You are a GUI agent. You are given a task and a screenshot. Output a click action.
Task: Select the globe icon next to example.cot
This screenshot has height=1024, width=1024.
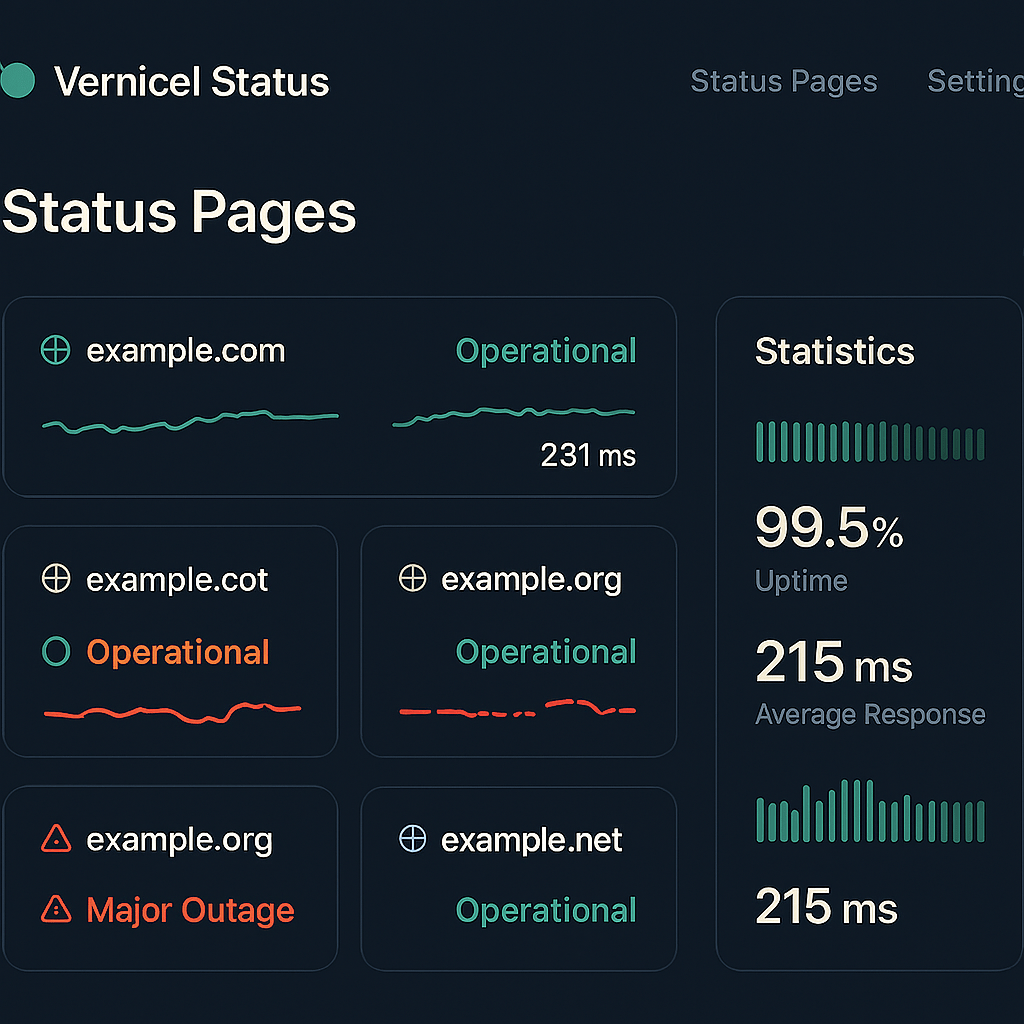(57, 578)
